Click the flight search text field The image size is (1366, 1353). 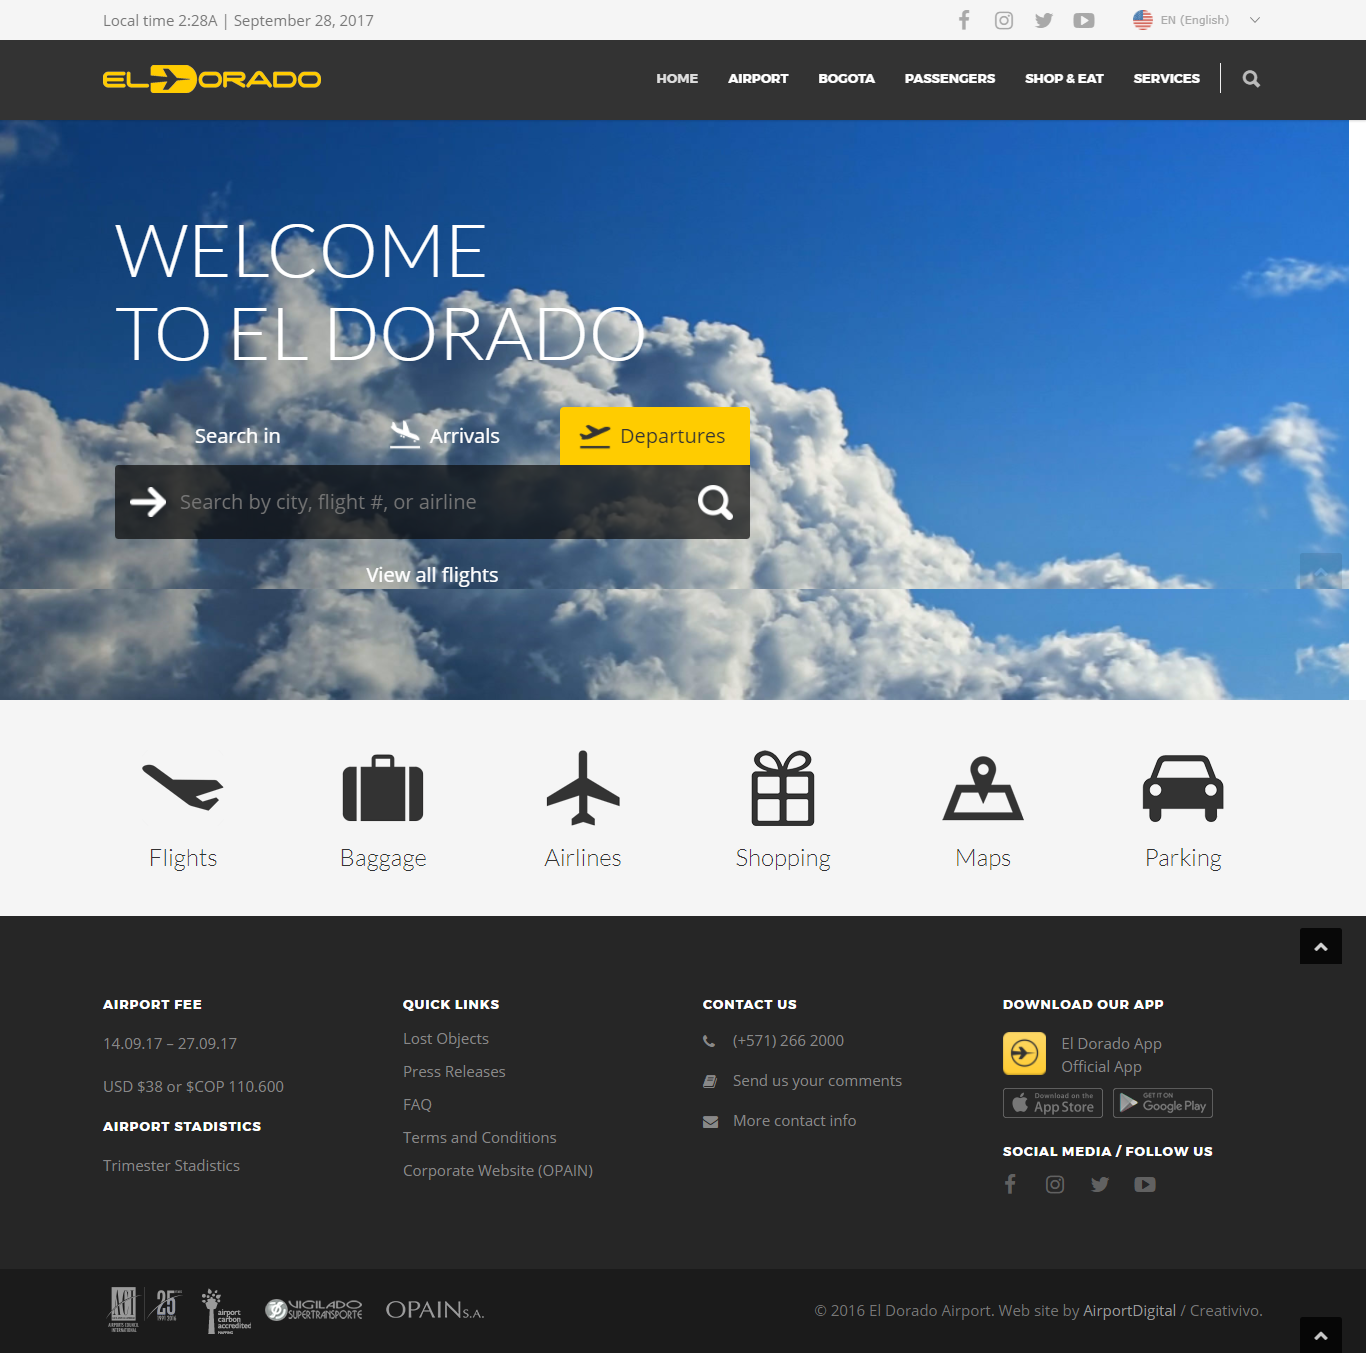pyautogui.click(x=430, y=502)
